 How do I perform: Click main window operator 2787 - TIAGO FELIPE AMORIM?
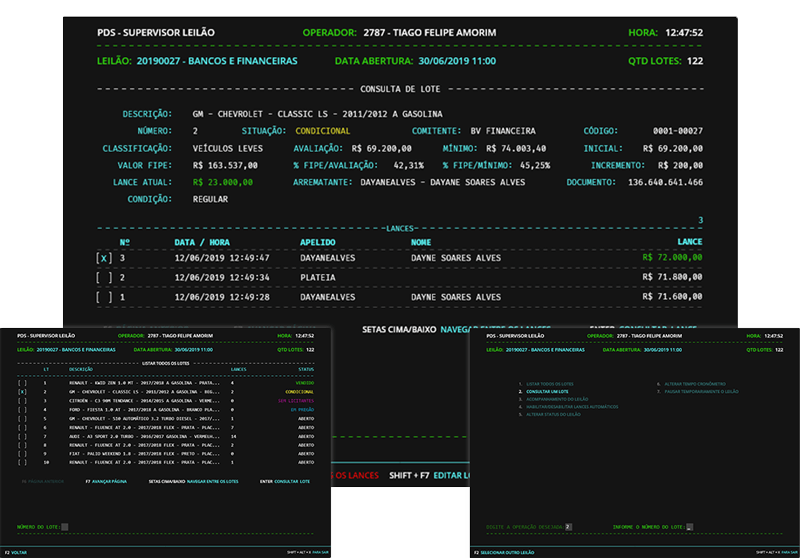(430, 33)
